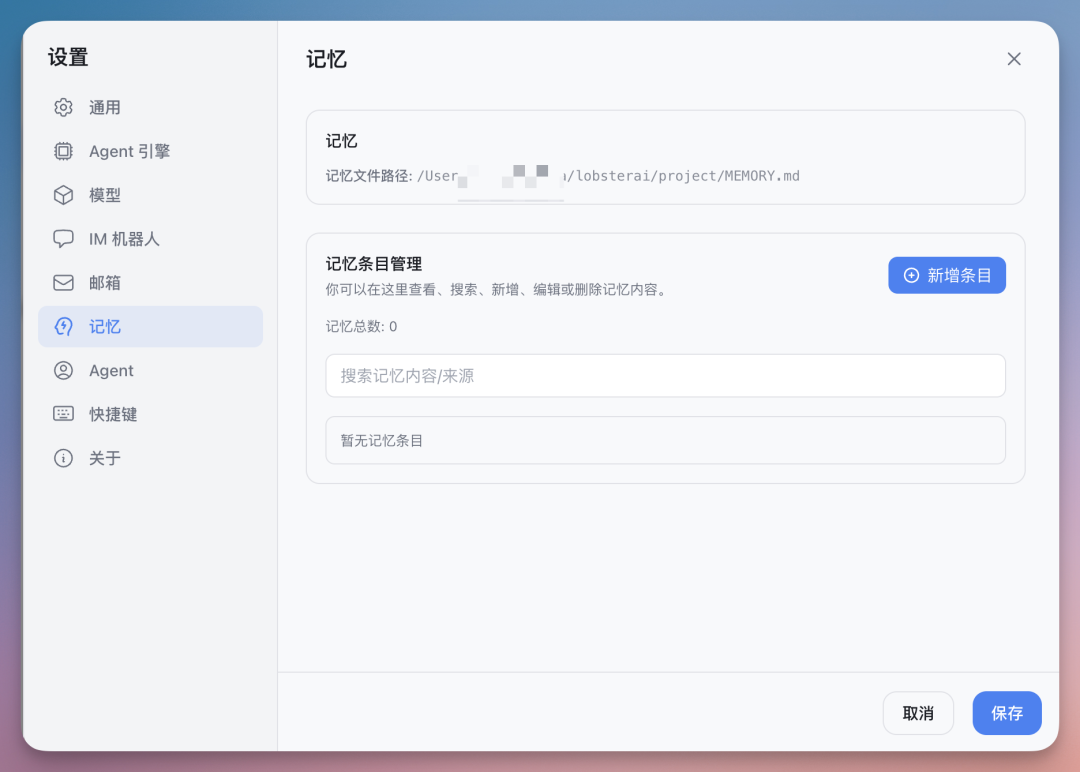Close the 记忆 settings dialog

(1014, 59)
